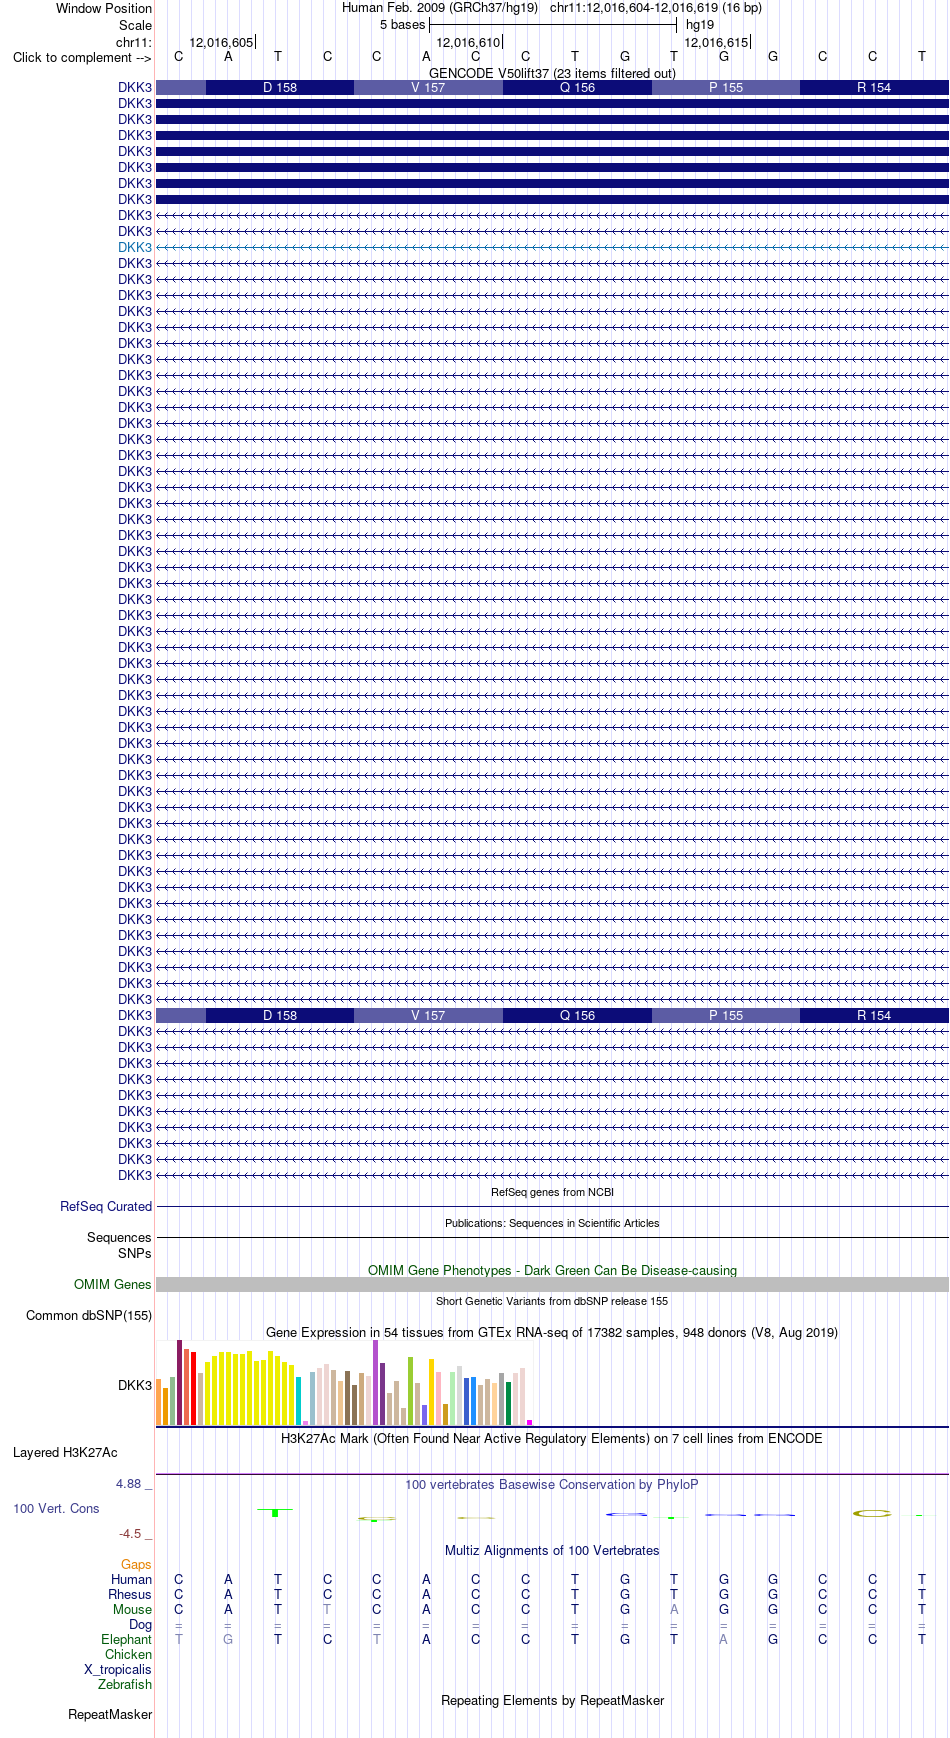Click 'Short Genetic Variants from dbSNP release 155'
Image resolution: width=950 pixels, height=1738 pixels.
point(552,1301)
